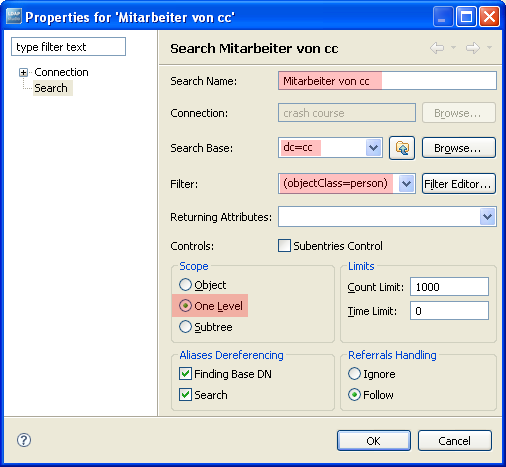Click the parent entry icon beside Search Base
This screenshot has height=467, width=506.
402,148
